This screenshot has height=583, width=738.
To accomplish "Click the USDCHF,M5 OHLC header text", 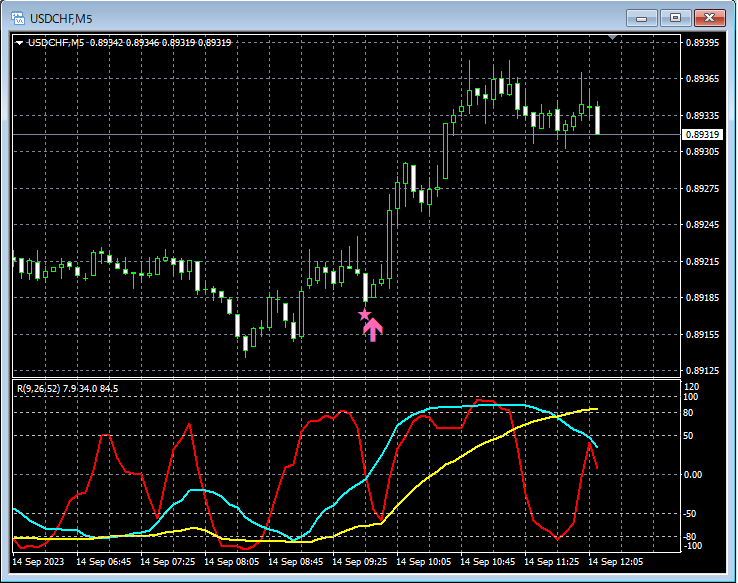I will [x=129, y=43].
